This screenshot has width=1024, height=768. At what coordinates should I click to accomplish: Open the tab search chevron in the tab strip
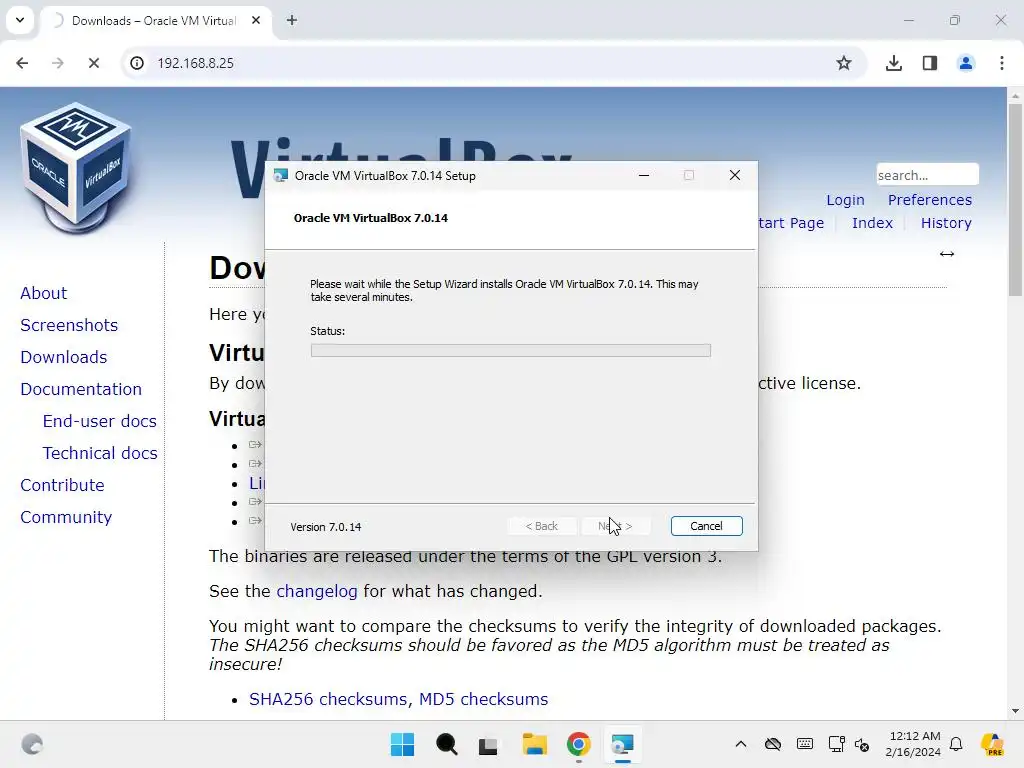[20, 20]
